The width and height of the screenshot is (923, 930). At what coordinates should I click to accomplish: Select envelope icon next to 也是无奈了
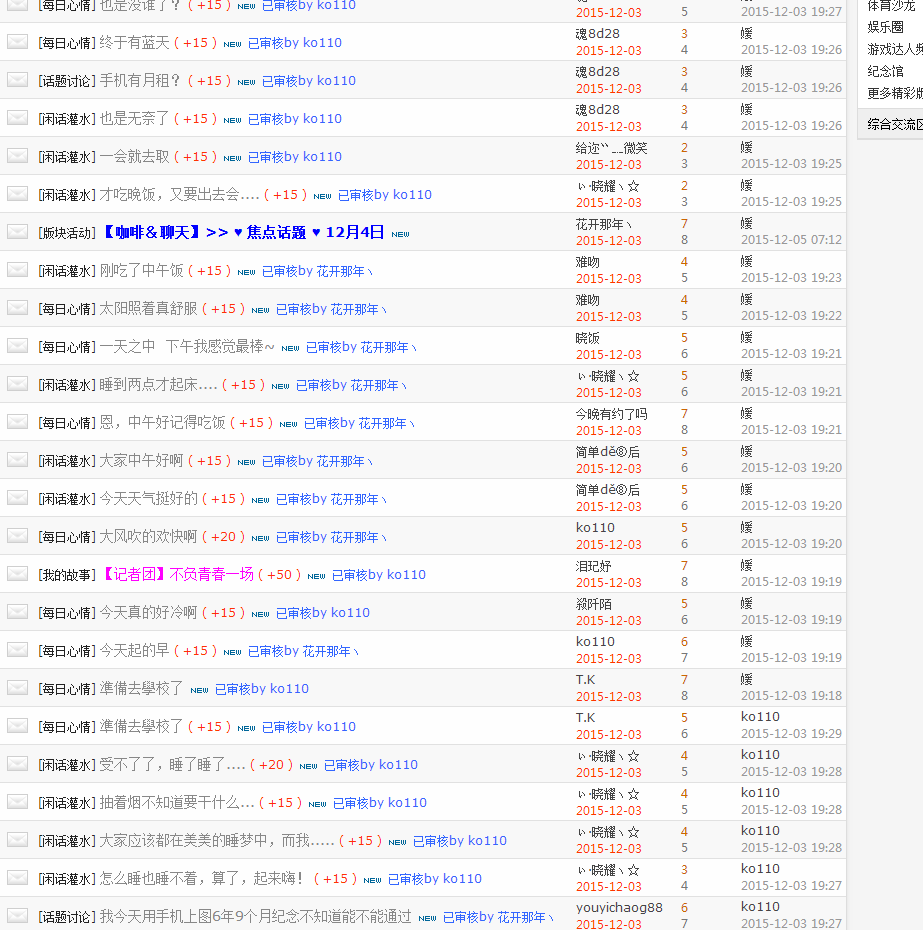click(17, 118)
